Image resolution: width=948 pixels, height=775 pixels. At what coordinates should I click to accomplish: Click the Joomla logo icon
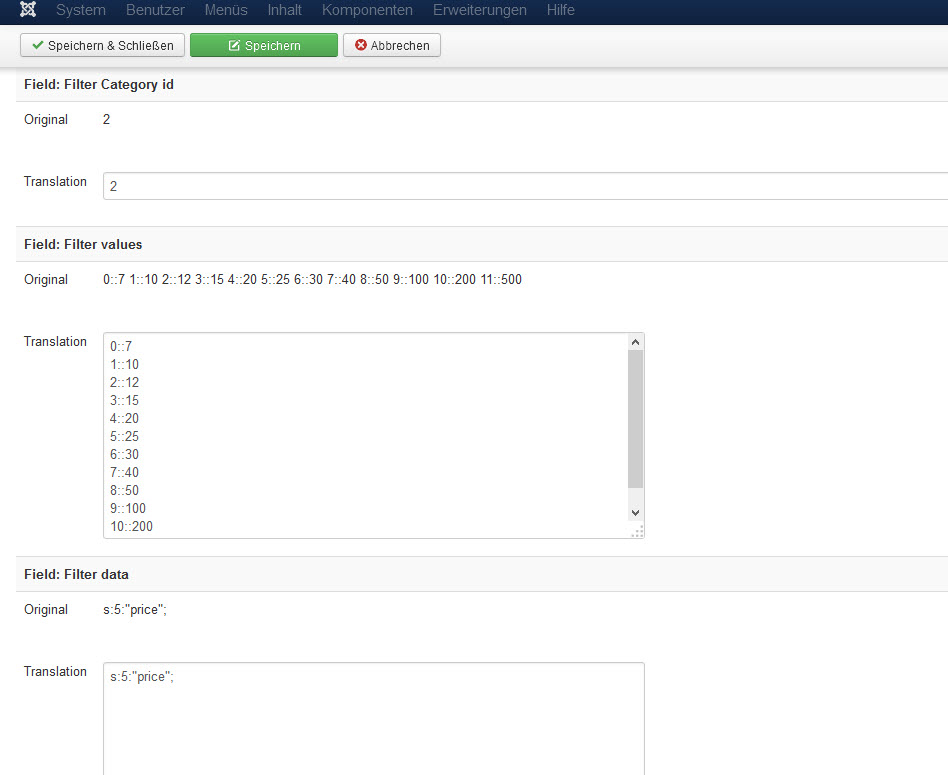28,10
